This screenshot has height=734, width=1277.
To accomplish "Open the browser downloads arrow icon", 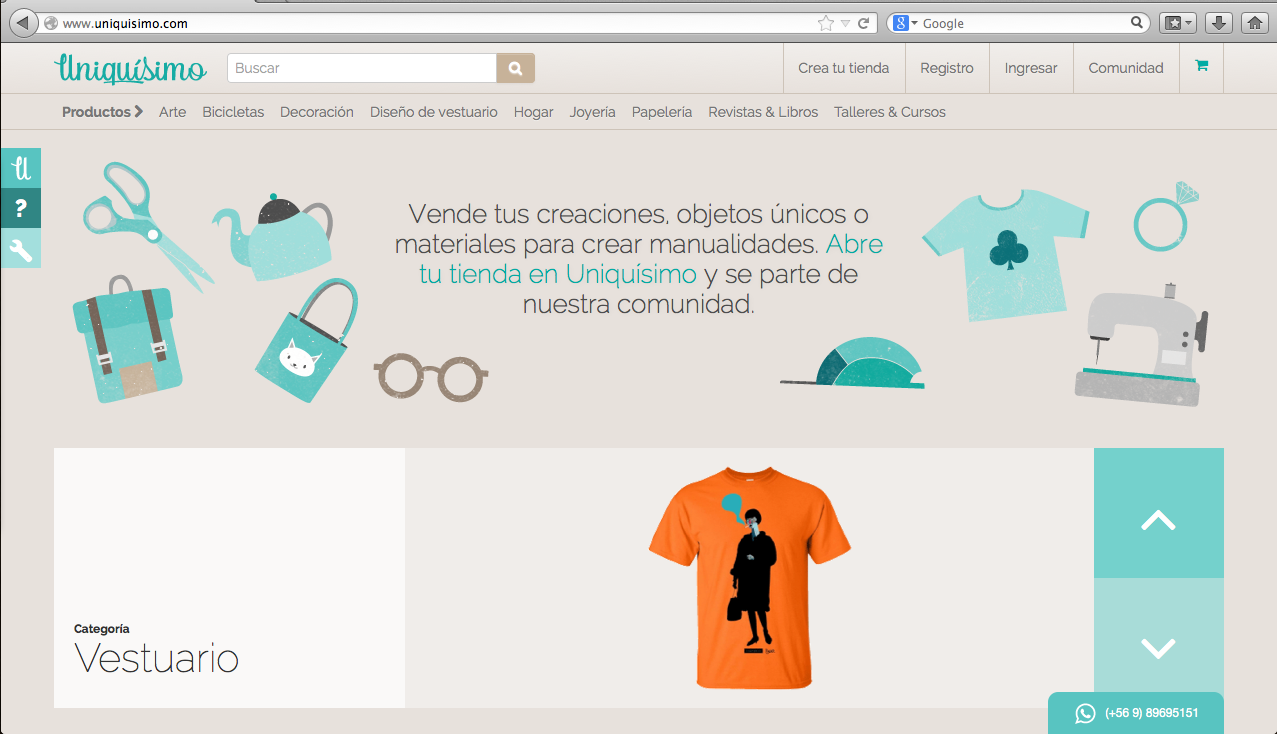I will click(x=1218, y=23).
